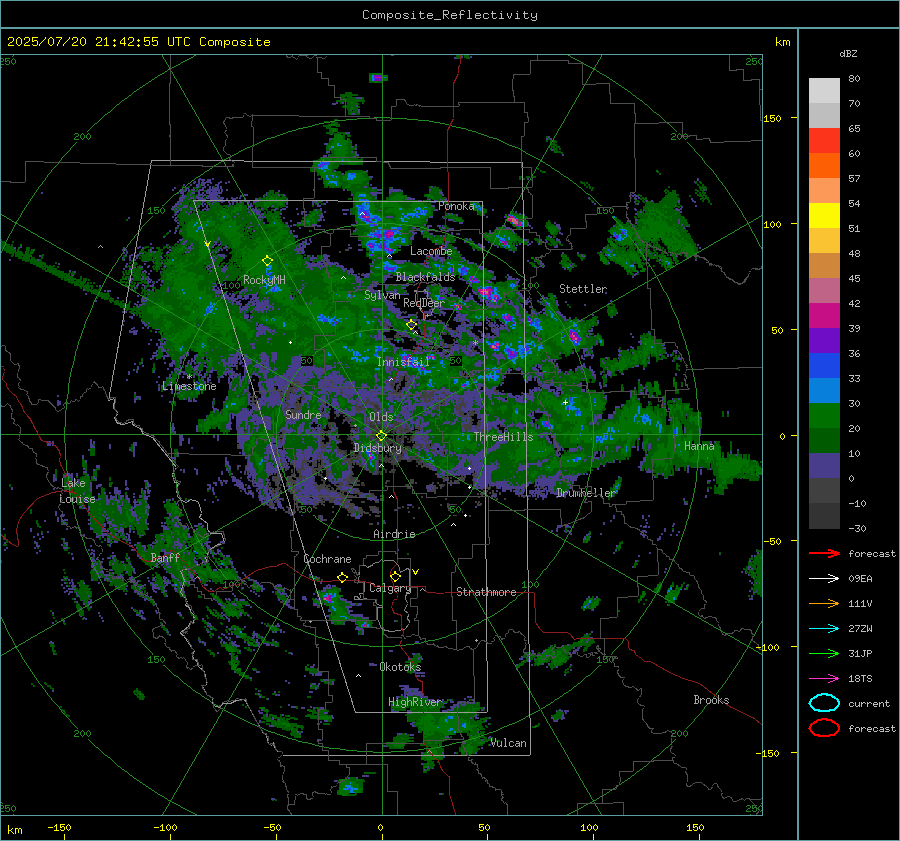
Task: Click the RockyMH label
Action: (264, 280)
